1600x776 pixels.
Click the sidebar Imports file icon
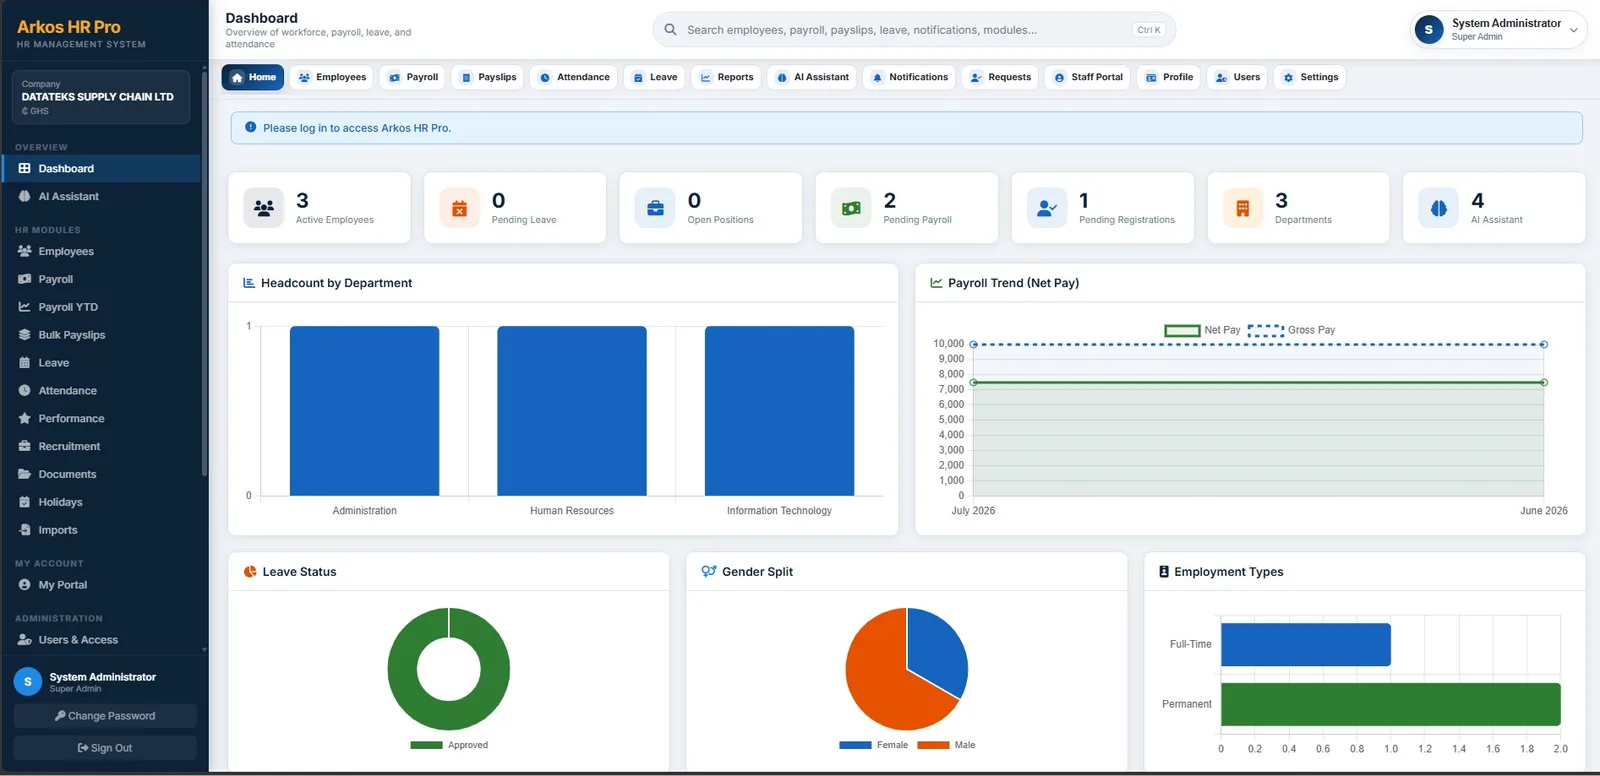(x=24, y=530)
